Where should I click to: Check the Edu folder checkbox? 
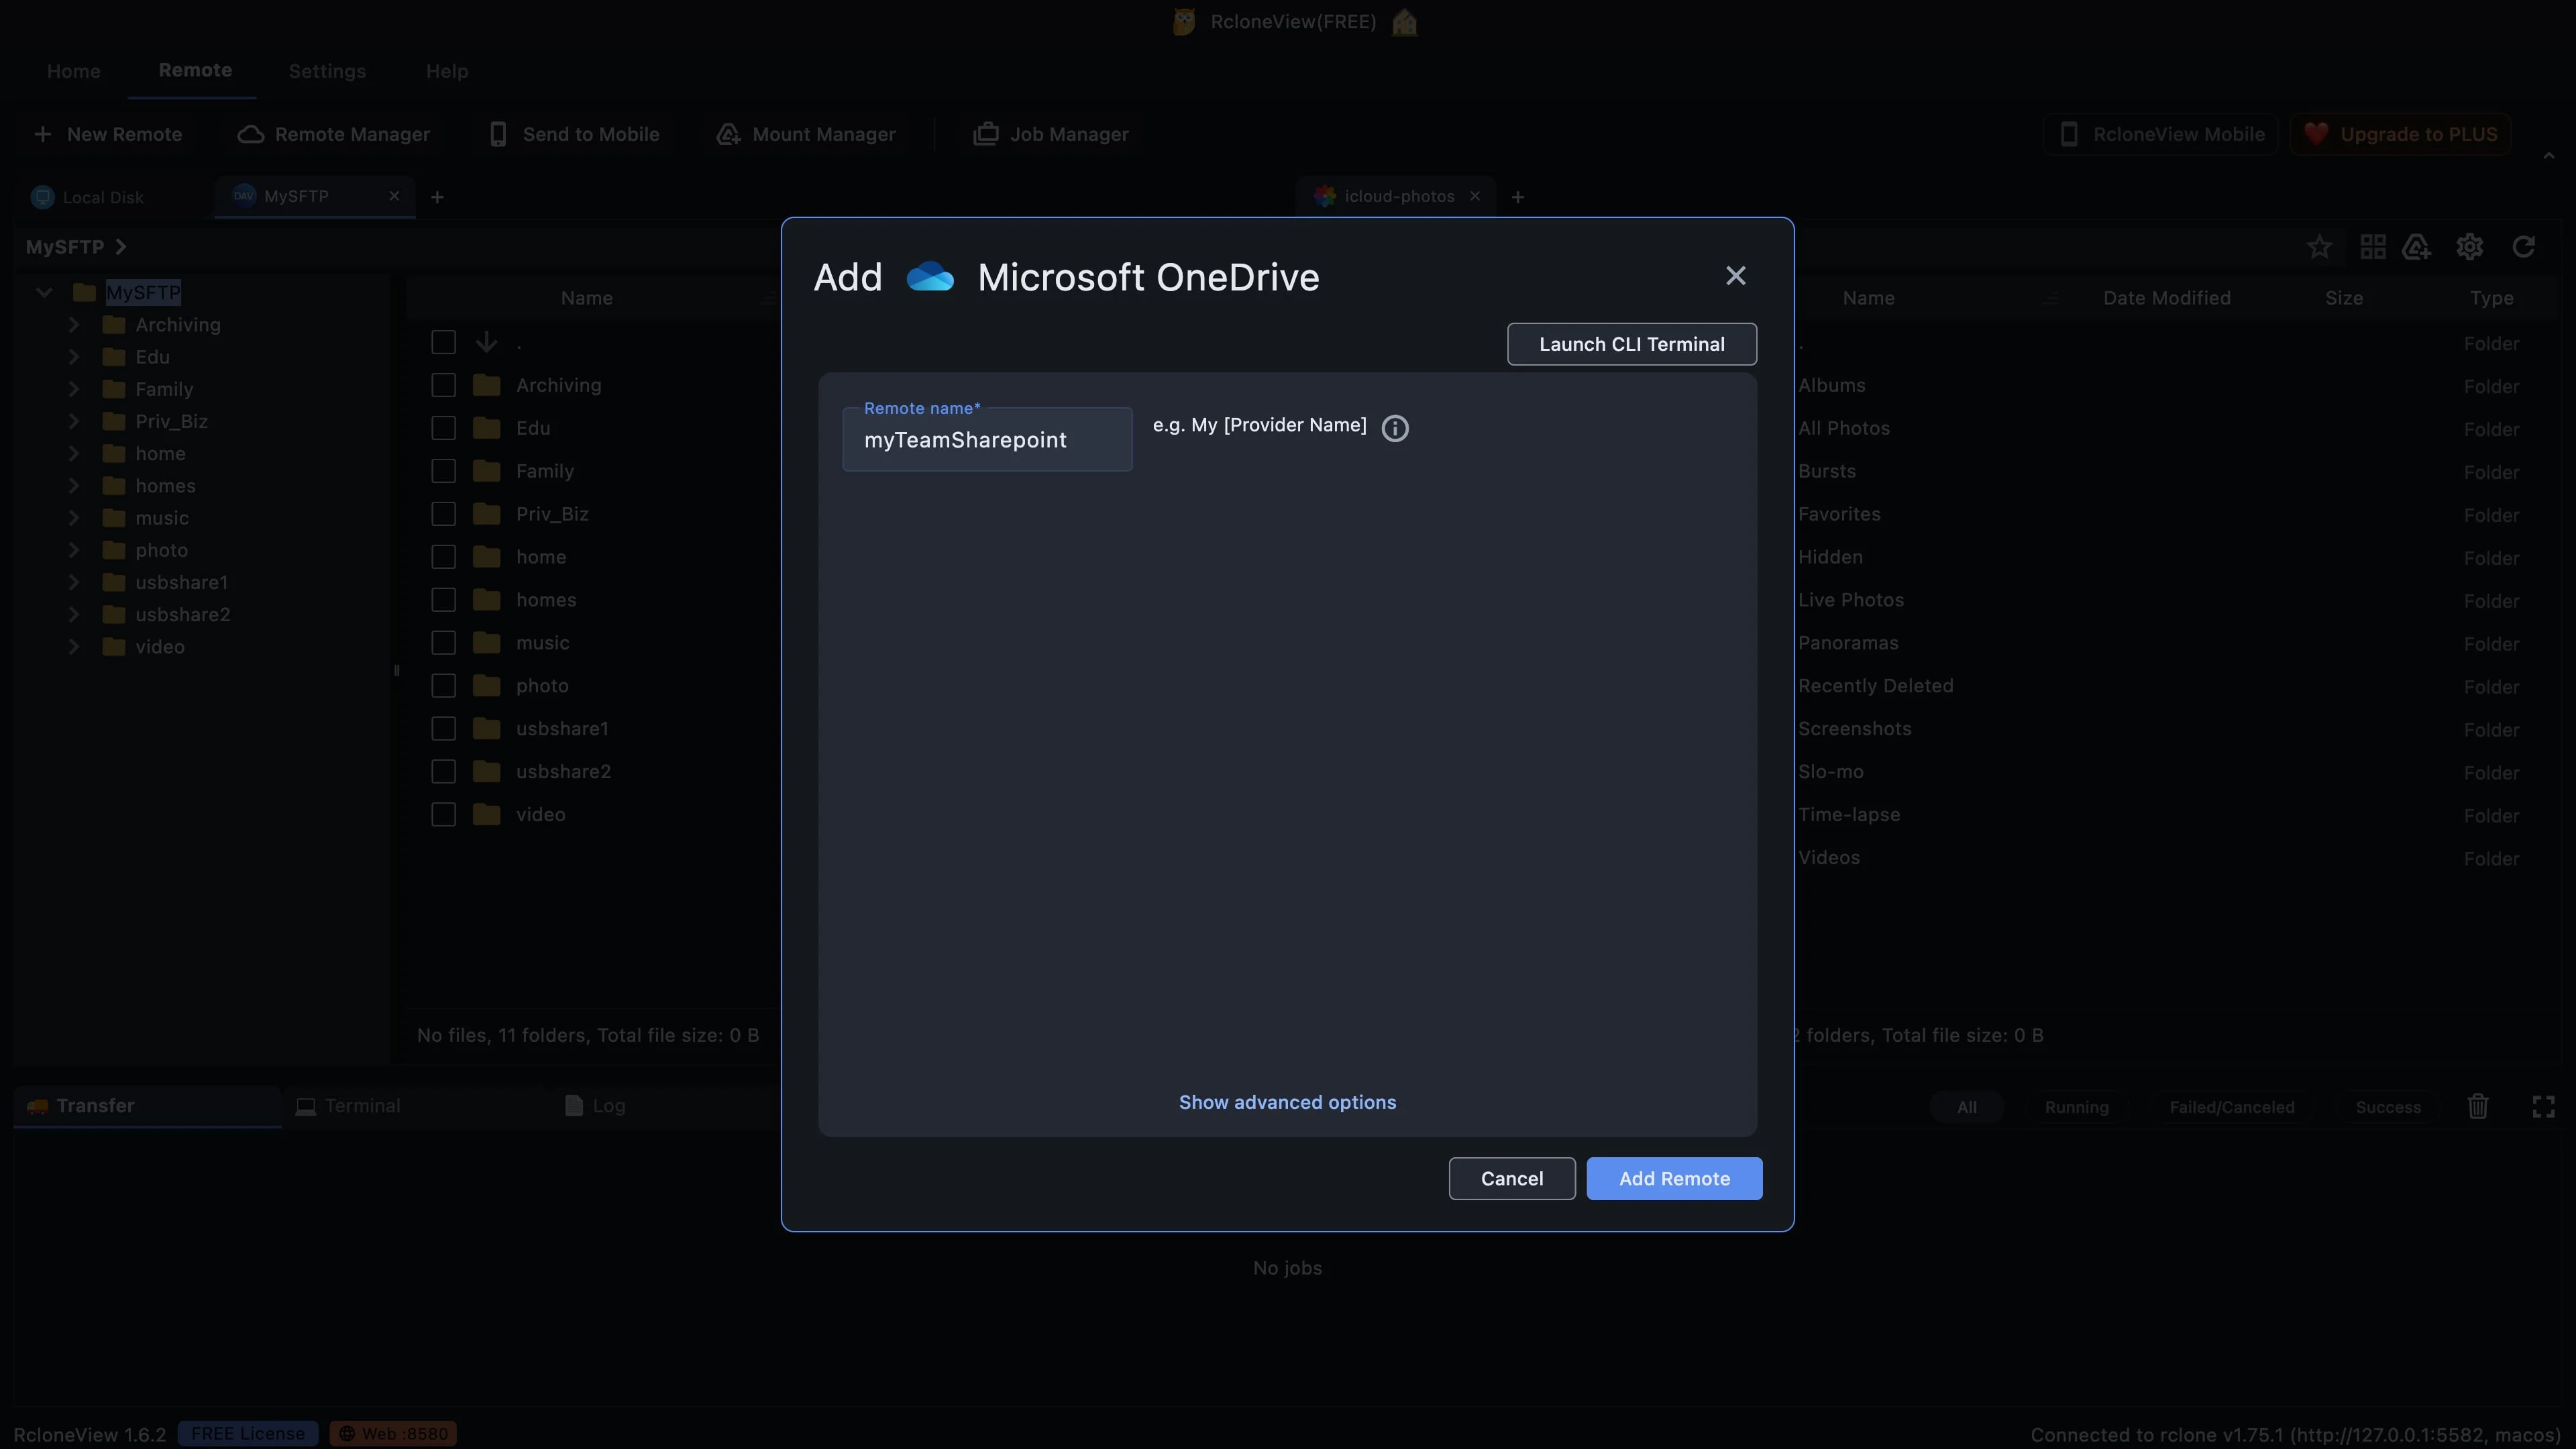(x=444, y=428)
